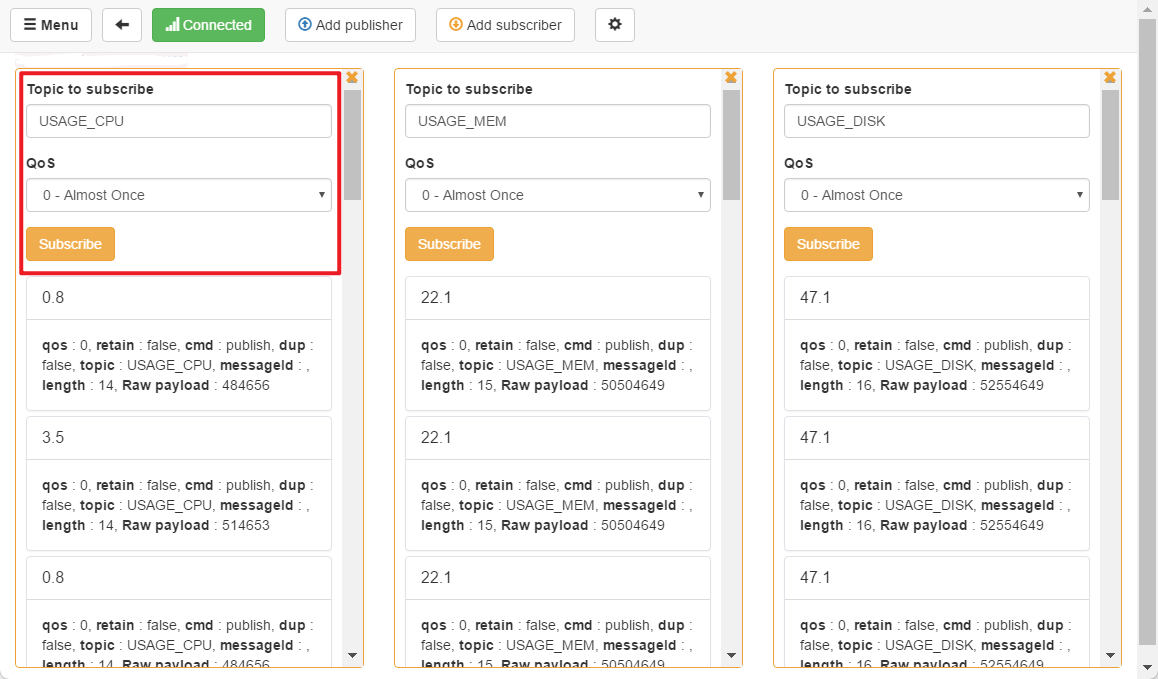Click Add publisher button
1158x679 pixels.
[350, 25]
